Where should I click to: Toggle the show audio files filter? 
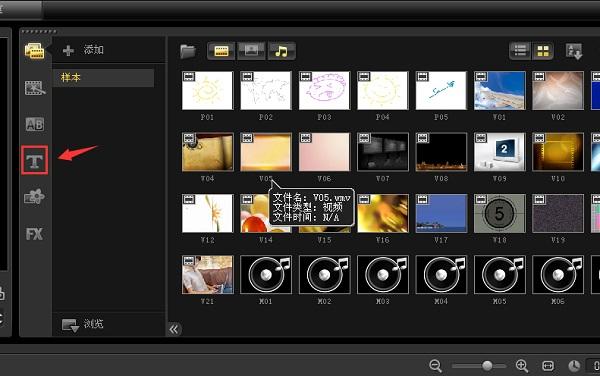[x=281, y=51]
